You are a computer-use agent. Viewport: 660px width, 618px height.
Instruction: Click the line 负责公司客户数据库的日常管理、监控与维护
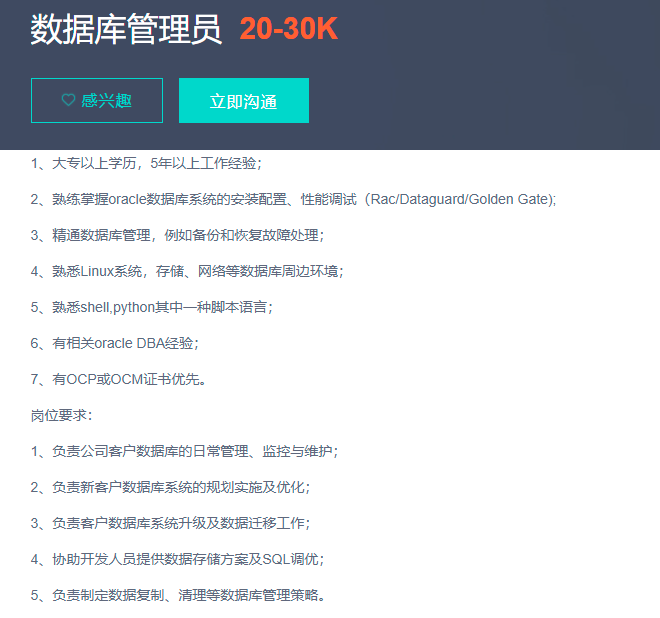(184, 451)
